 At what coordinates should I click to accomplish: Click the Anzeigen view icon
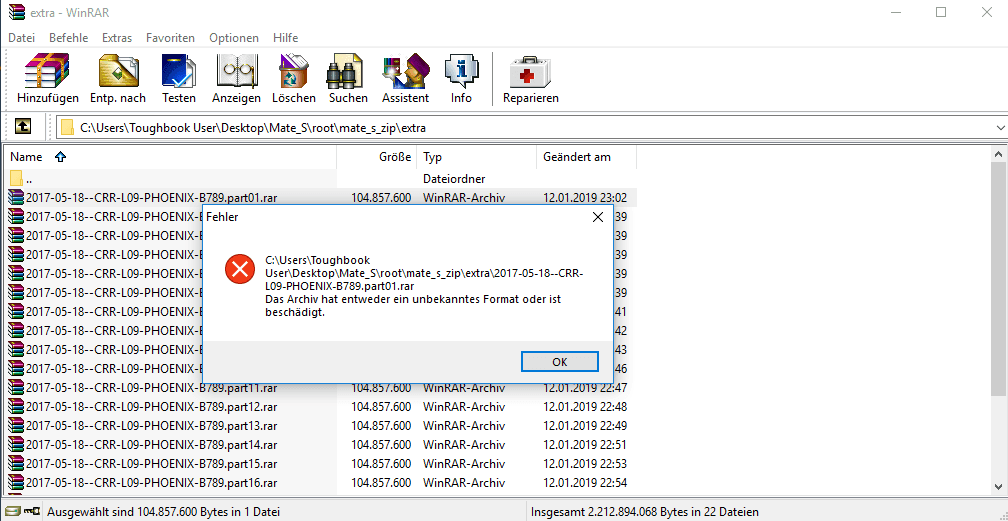pos(237,72)
